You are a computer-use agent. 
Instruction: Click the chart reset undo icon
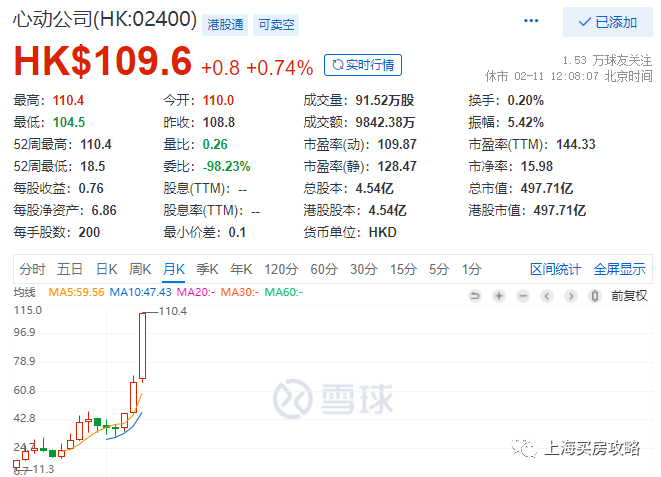coord(475,296)
